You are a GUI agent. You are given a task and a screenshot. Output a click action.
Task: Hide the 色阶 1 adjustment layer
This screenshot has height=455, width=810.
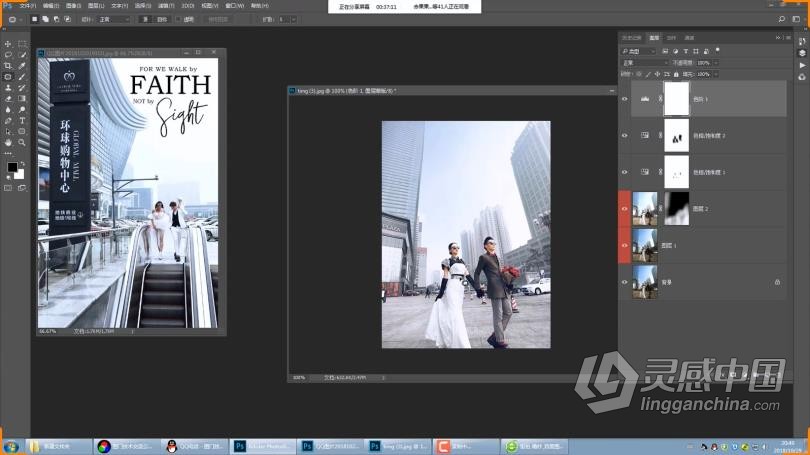point(625,99)
